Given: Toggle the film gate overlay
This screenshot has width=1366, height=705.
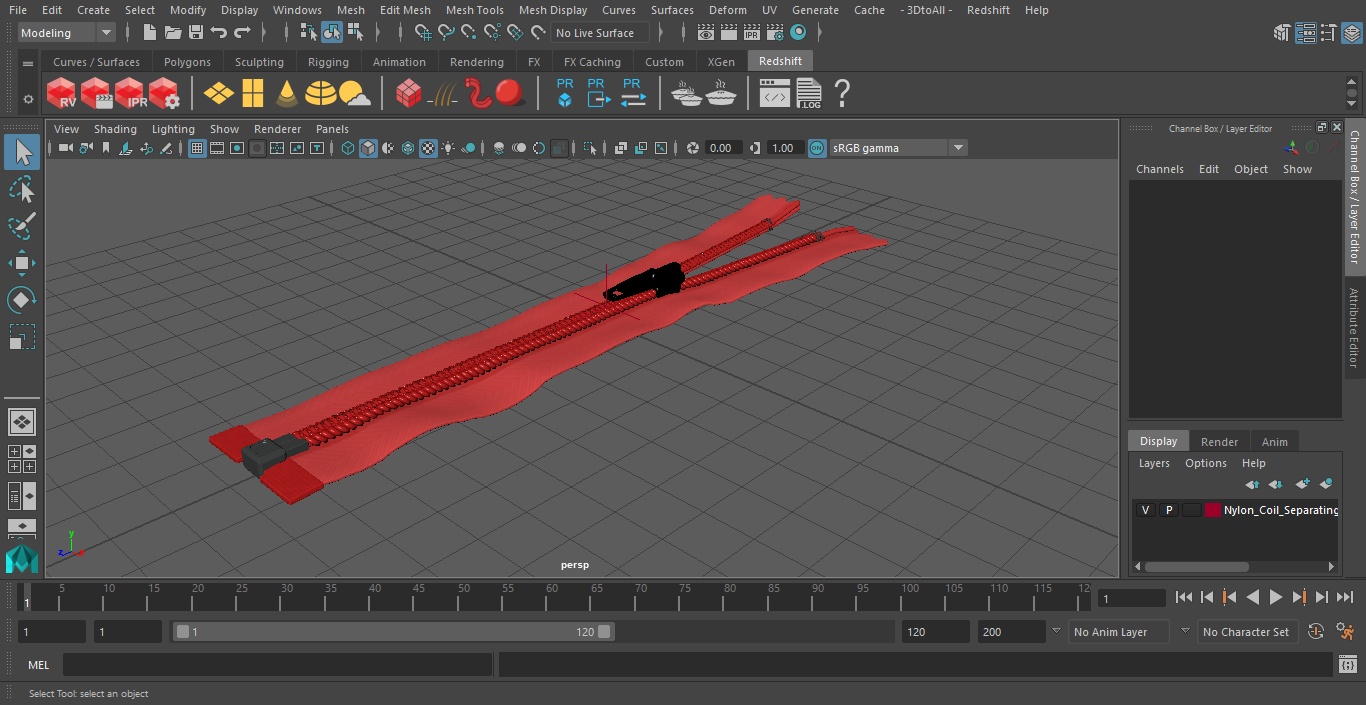Looking at the screenshot, I should click(x=217, y=148).
